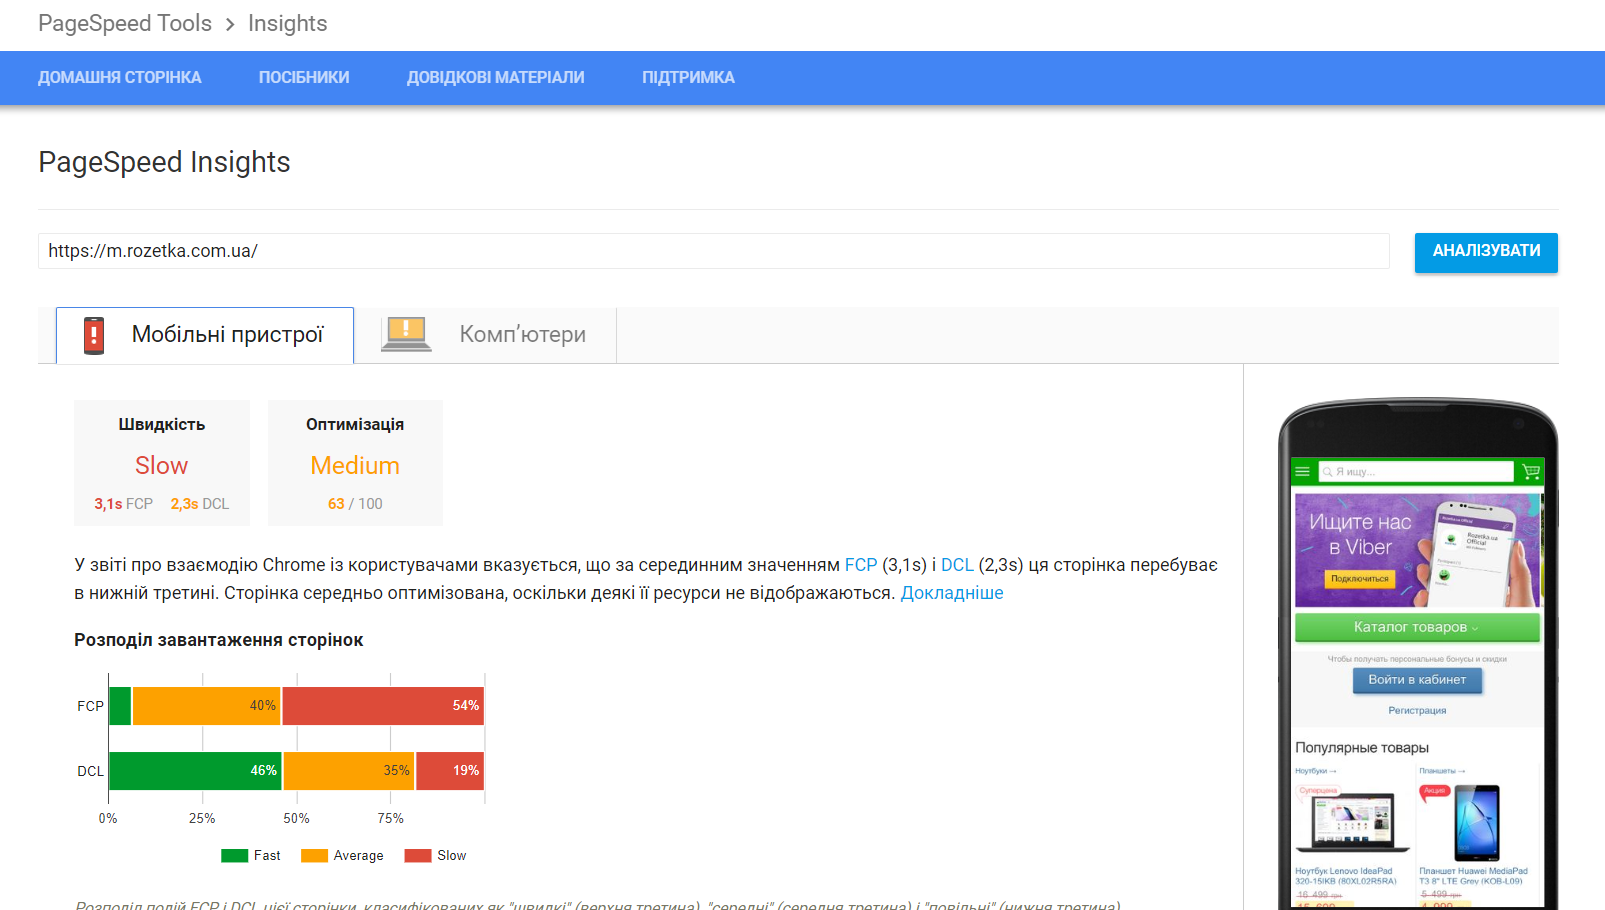Click PageSpeed Tools breadcrumb link
This screenshot has height=910, width=1605.
pos(125,23)
